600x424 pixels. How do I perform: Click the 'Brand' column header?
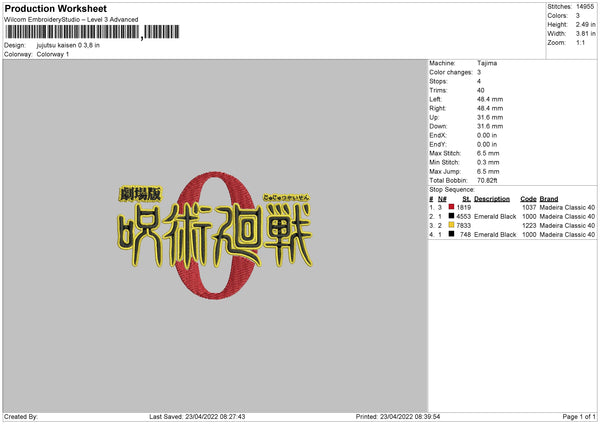click(x=549, y=199)
